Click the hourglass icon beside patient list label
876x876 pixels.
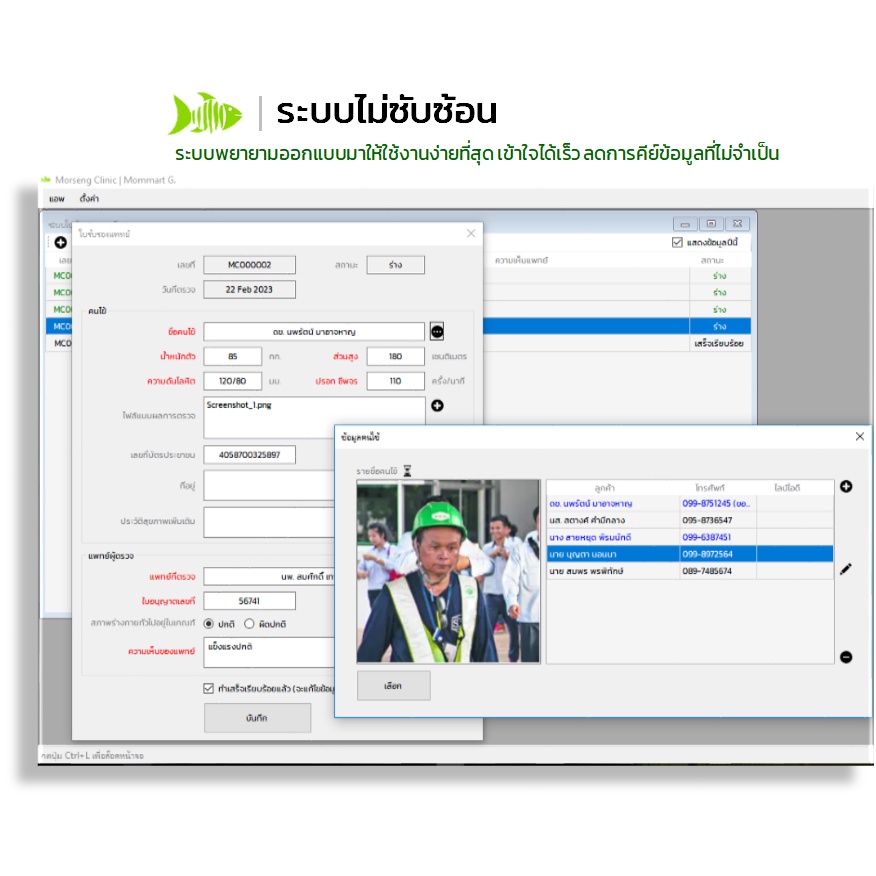[407, 469]
